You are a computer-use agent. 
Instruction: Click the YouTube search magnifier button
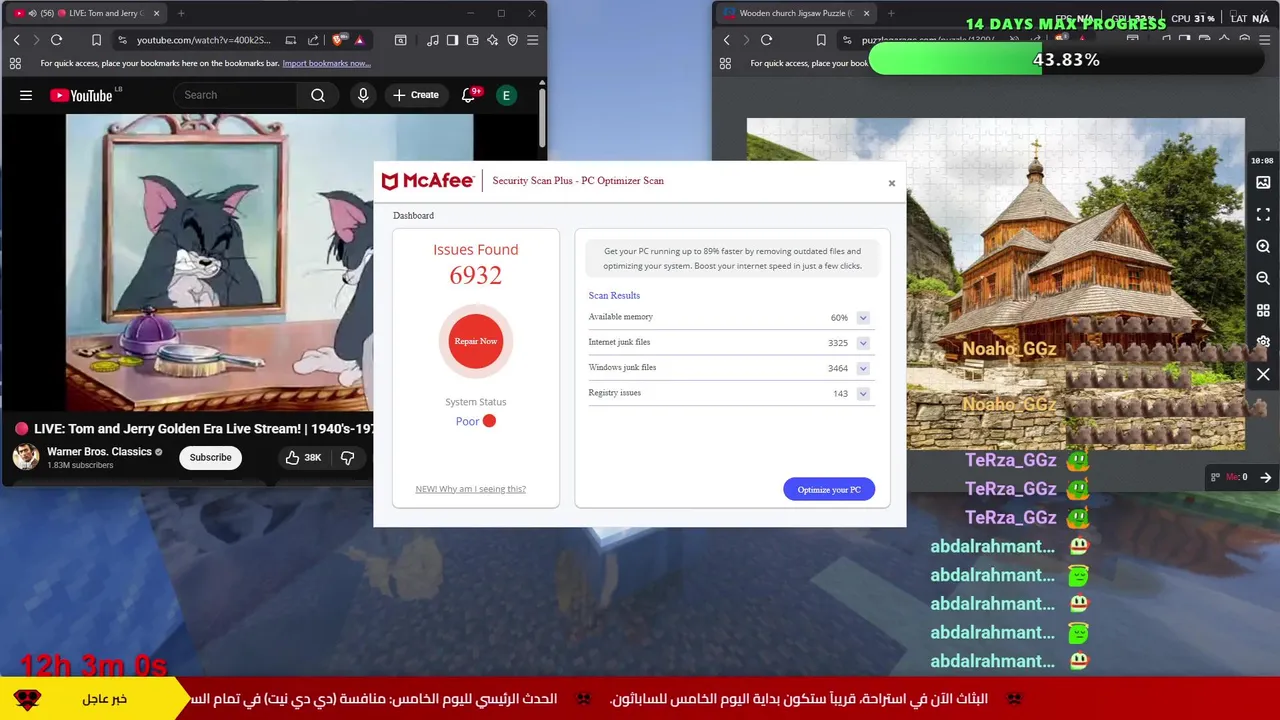pos(318,95)
